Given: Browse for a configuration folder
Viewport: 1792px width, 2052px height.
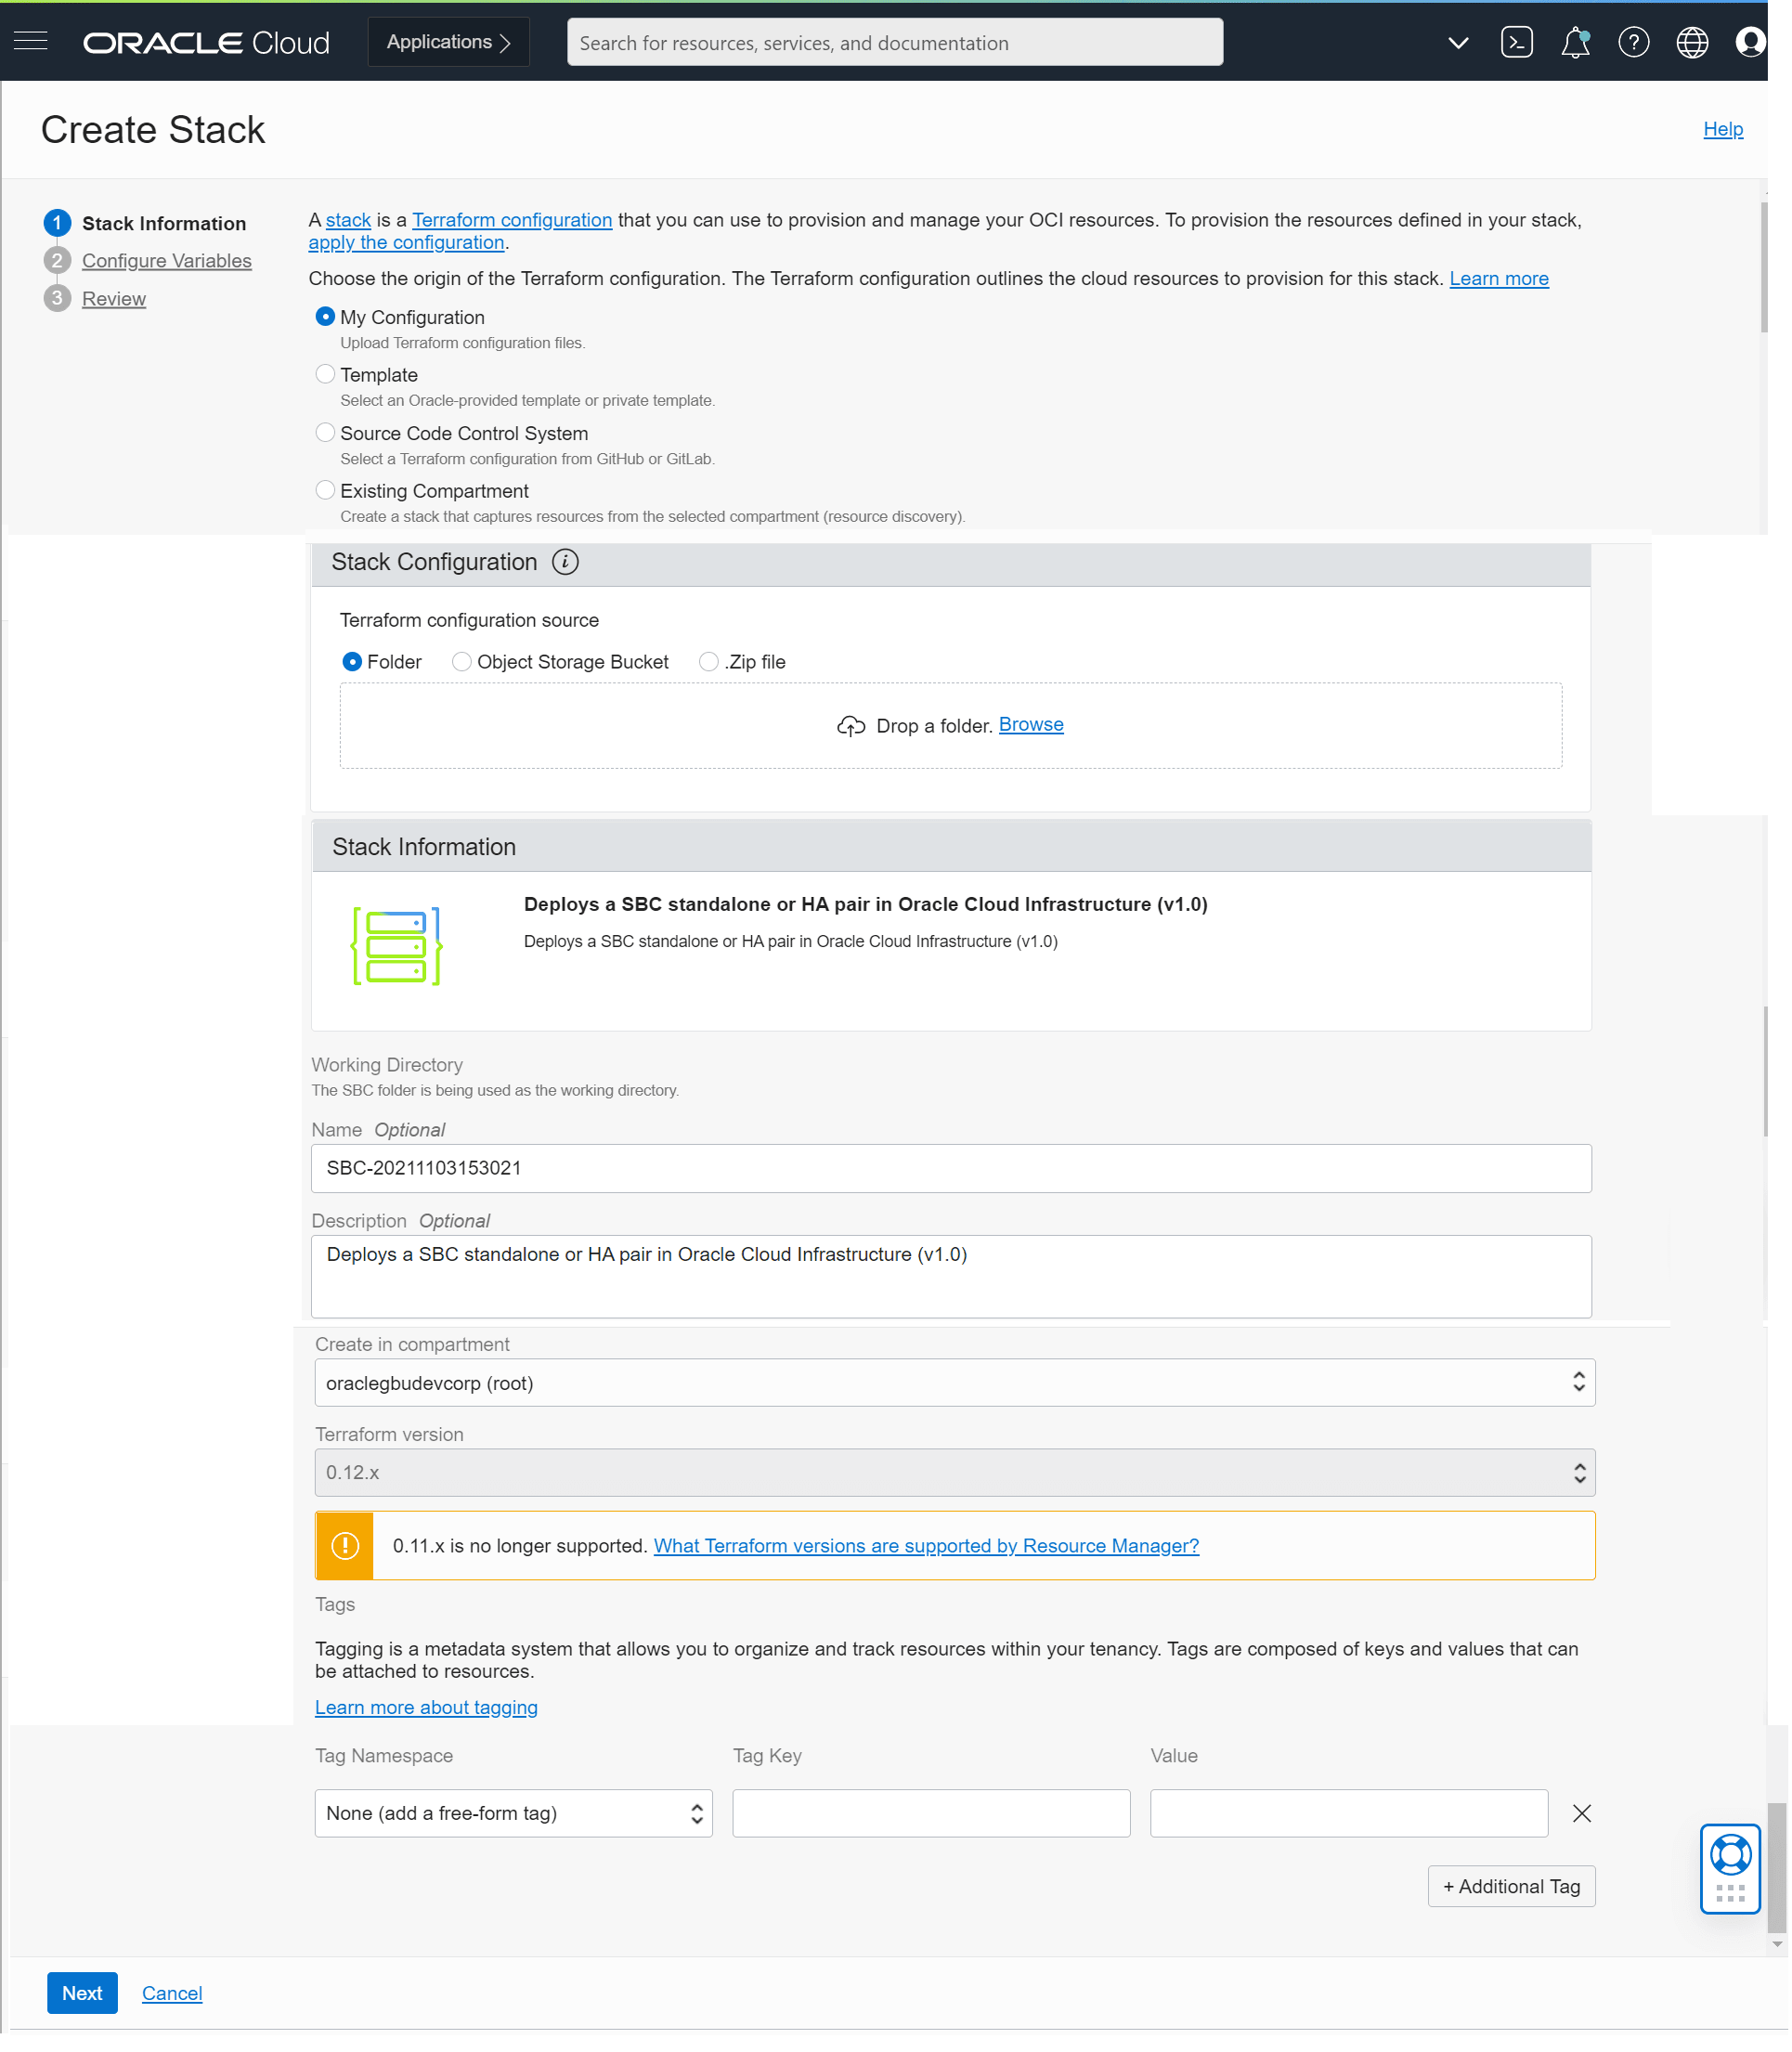Looking at the screenshot, I should pyautogui.click(x=1031, y=724).
